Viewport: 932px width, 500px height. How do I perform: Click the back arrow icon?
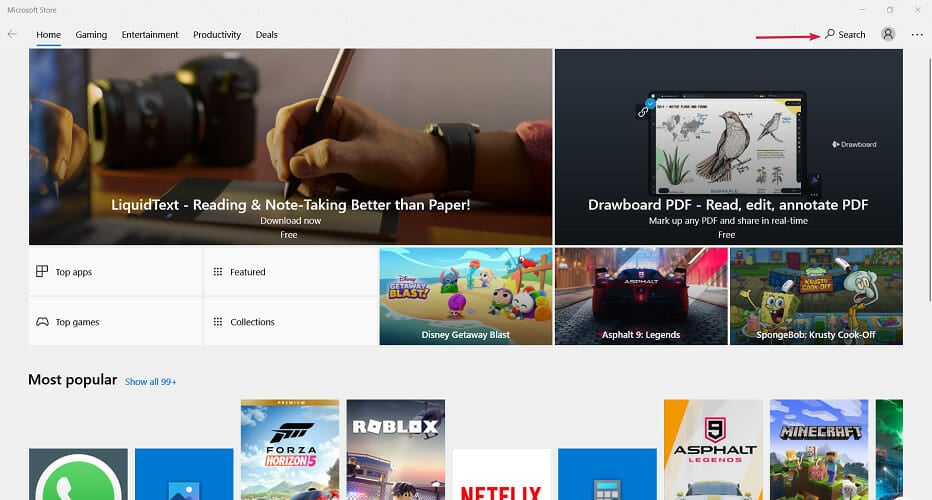(x=12, y=34)
